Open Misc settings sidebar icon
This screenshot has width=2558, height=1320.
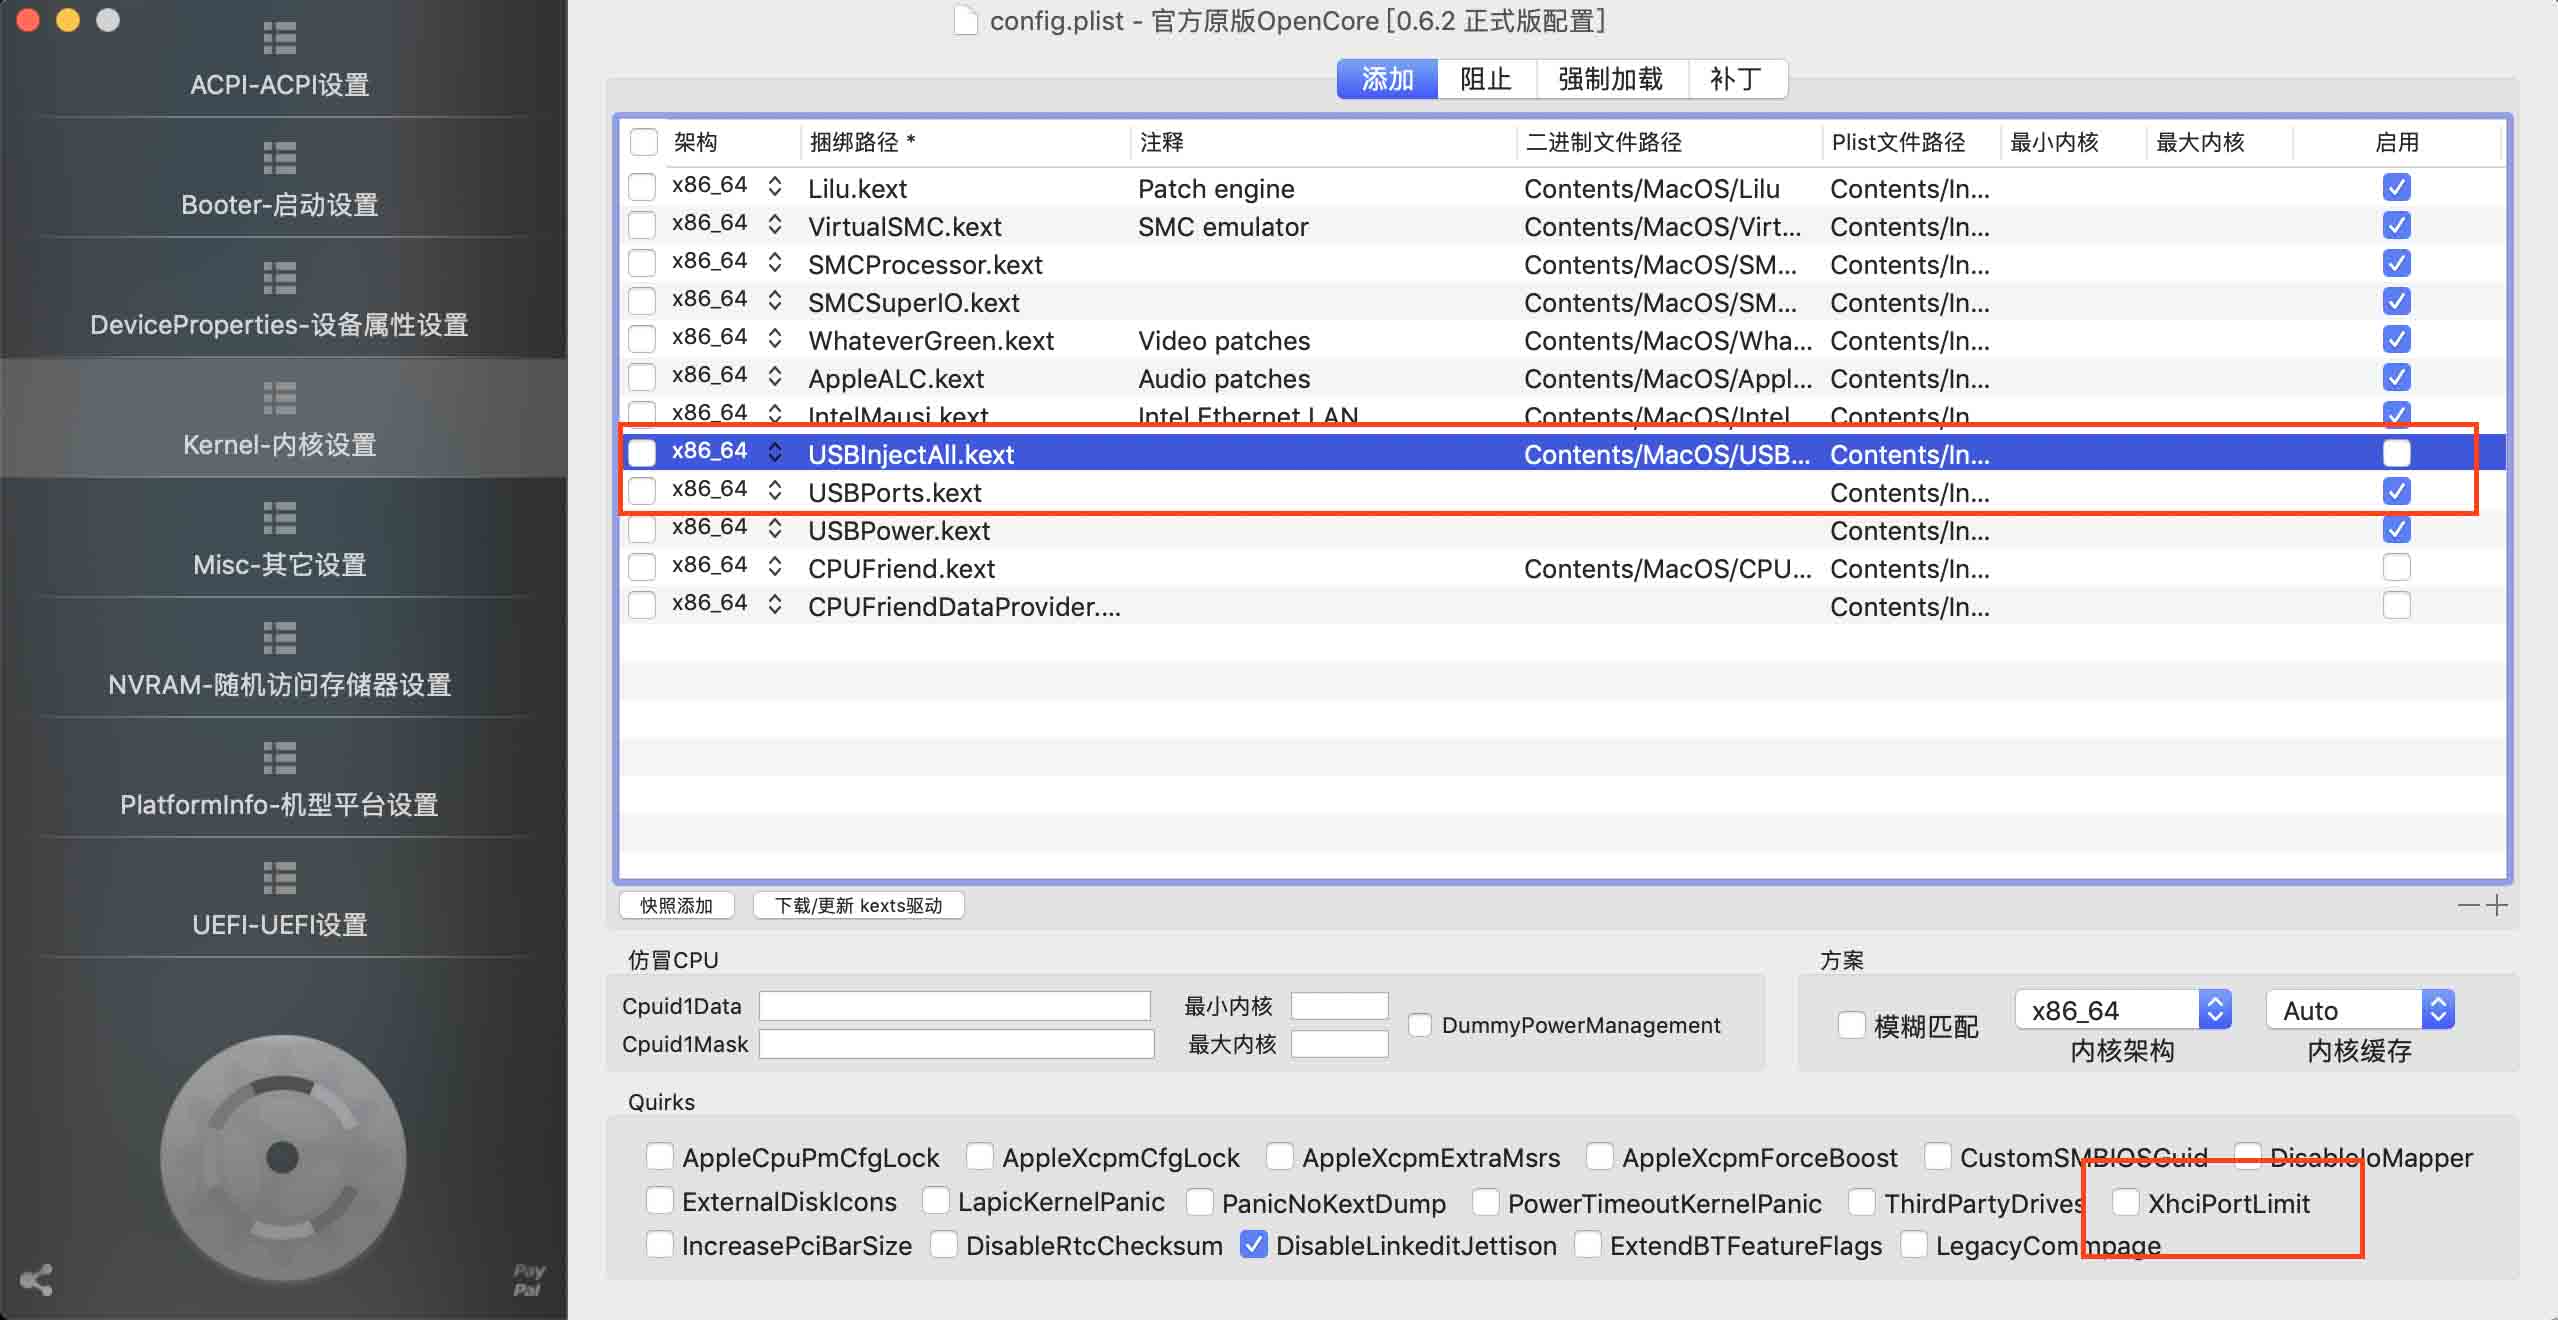point(279,518)
